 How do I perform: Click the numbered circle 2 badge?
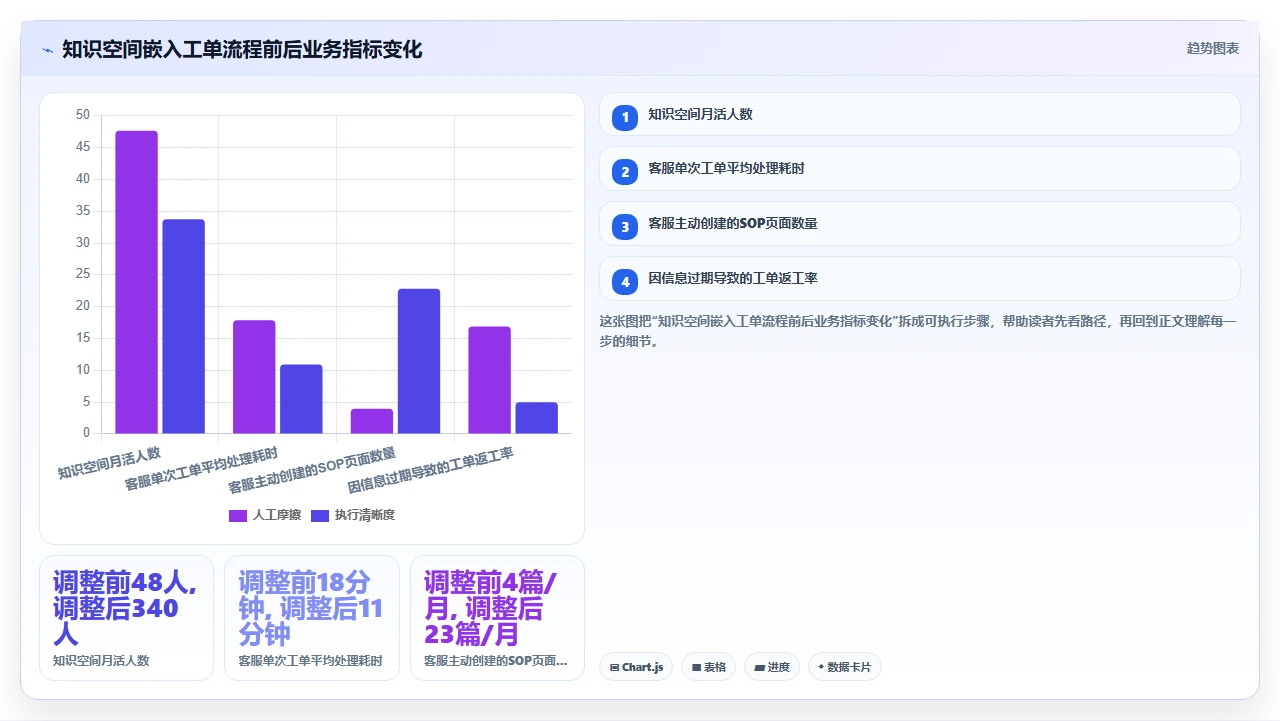(625, 171)
